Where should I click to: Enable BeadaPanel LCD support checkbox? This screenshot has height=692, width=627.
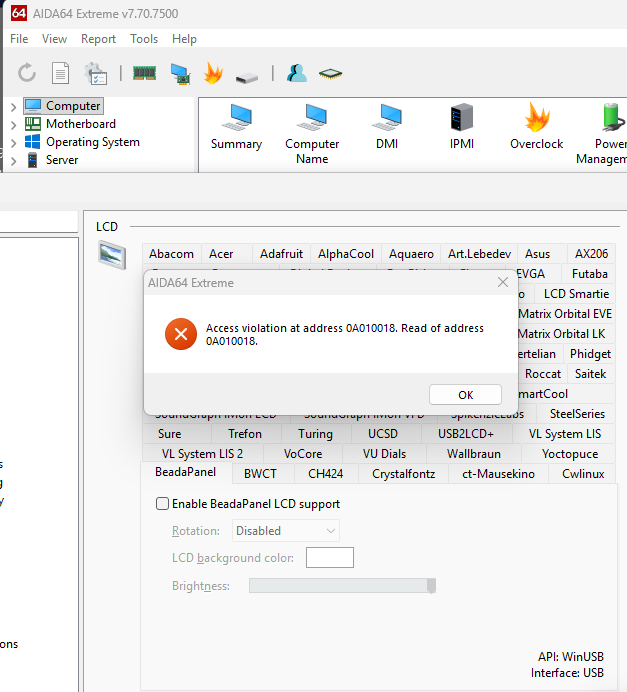tap(162, 504)
